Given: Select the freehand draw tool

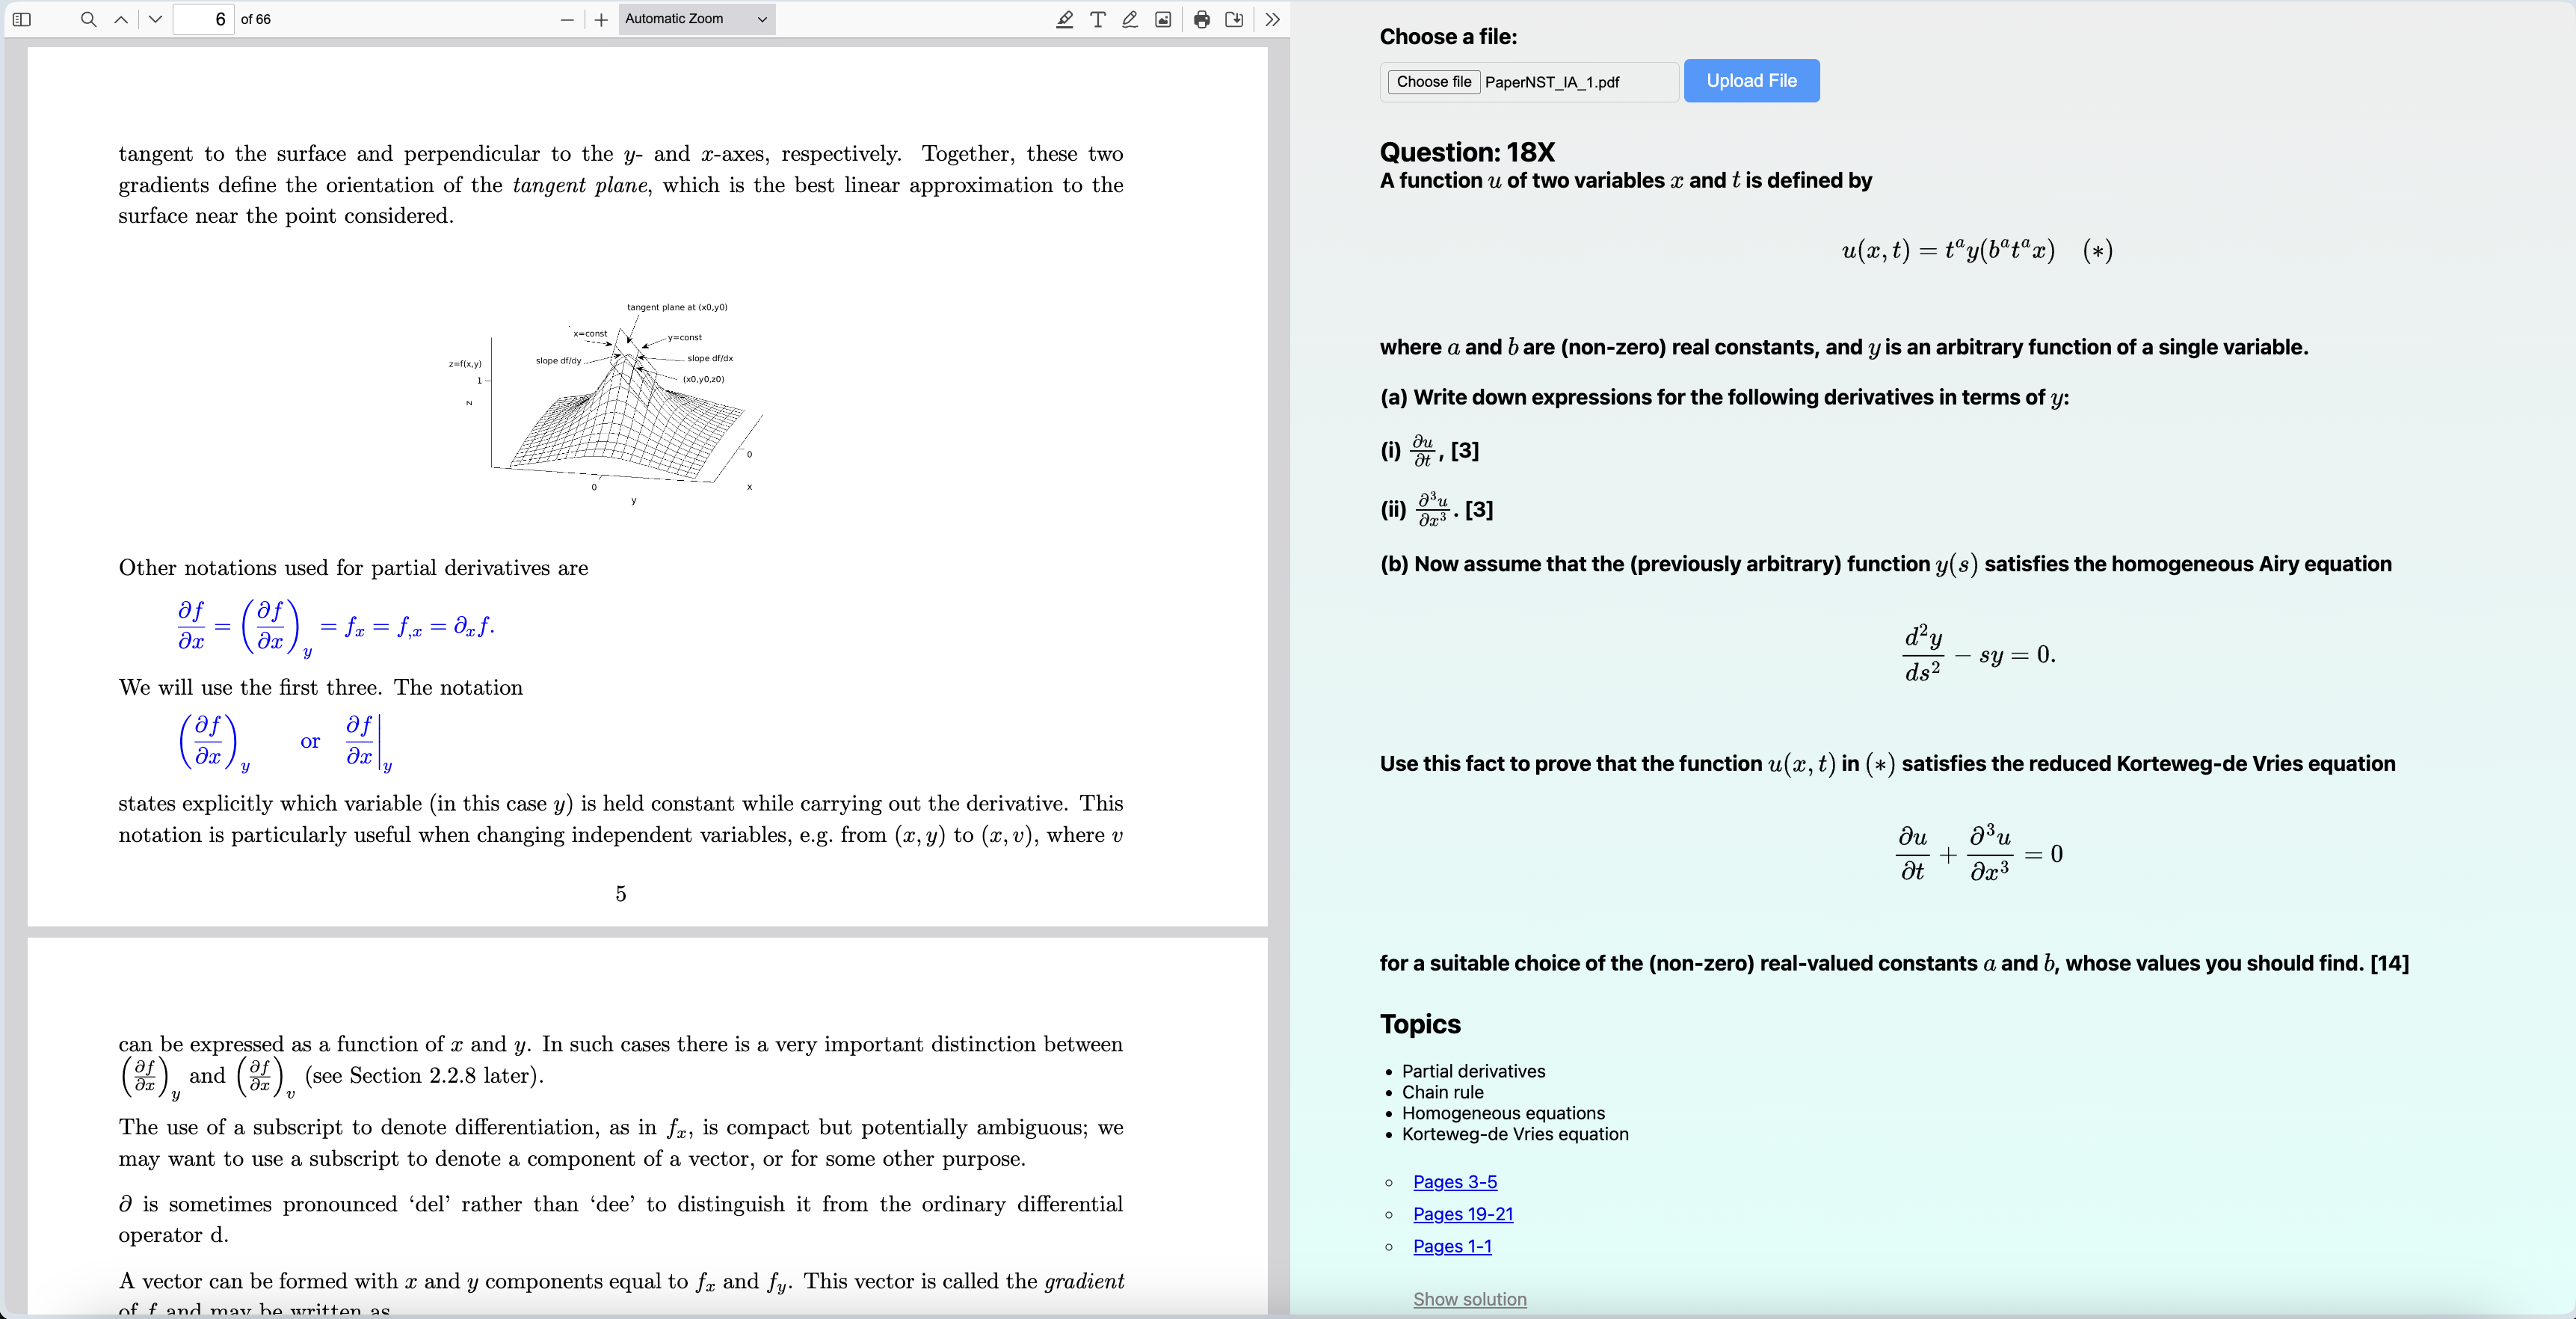Looking at the screenshot, I should coord(1130,19).
